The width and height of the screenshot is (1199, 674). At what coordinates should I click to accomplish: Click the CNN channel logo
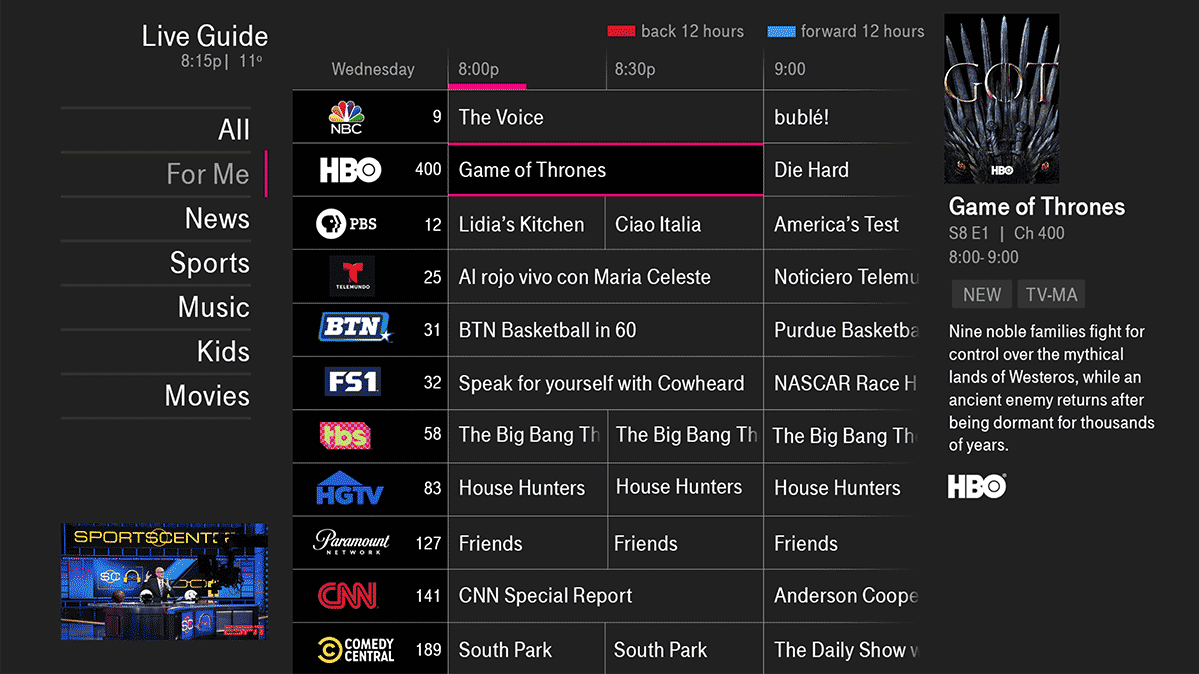click(x=347, y=596)
